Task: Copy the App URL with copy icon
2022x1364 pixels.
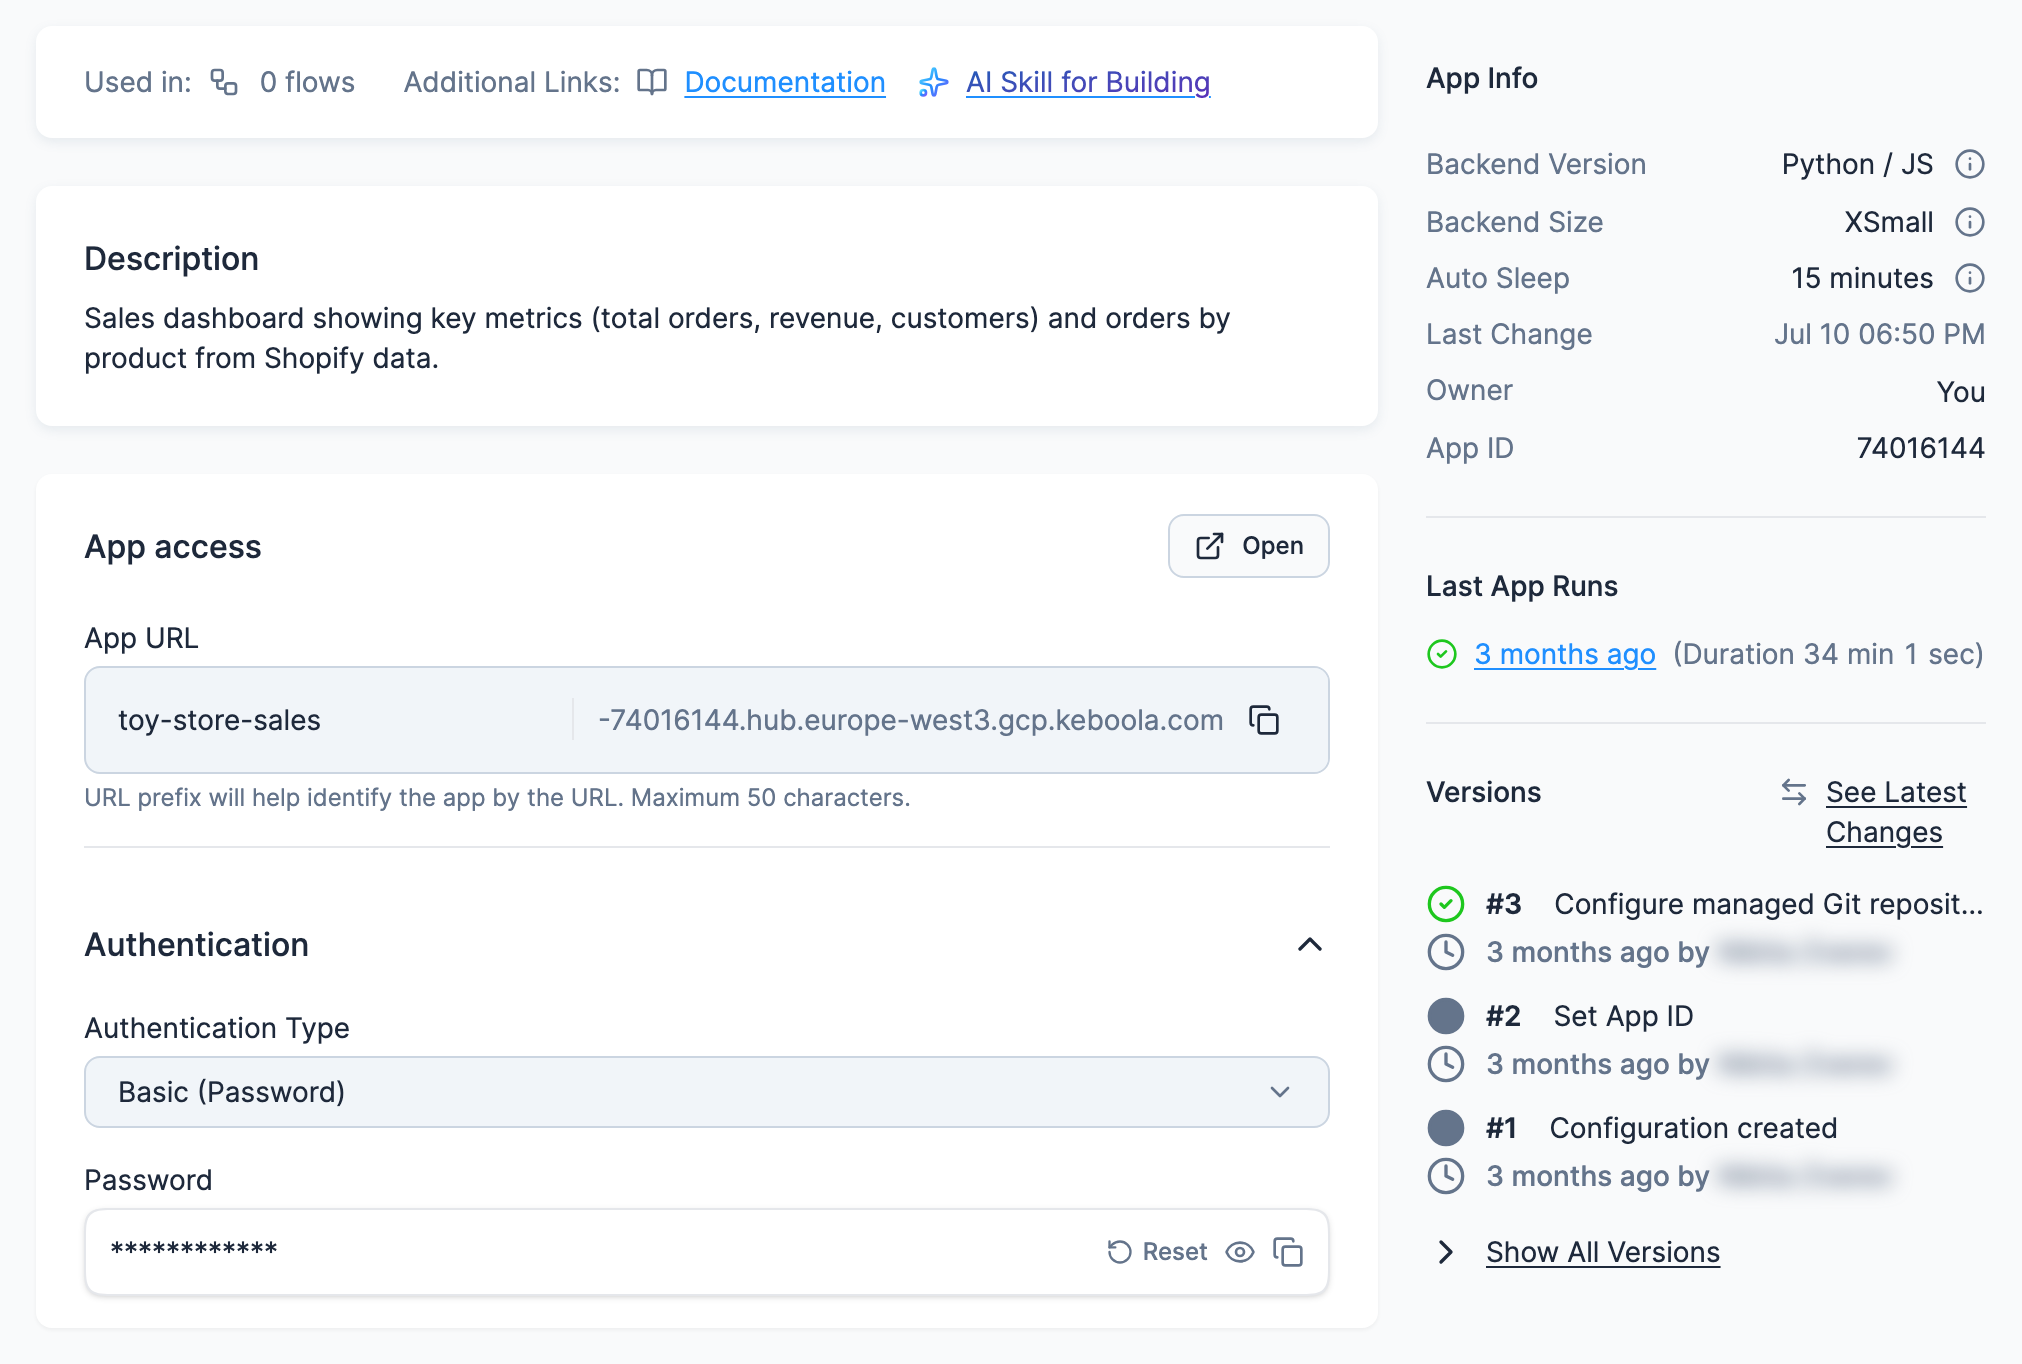Action: [1264, 720]
